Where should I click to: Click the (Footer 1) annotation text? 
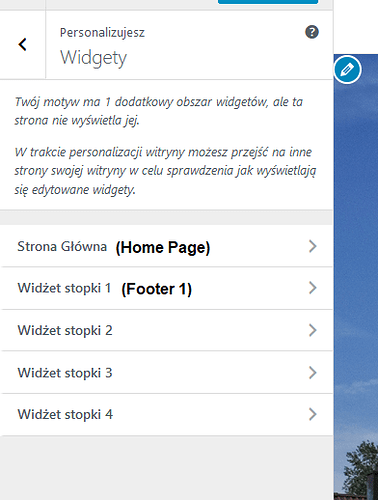[x=157, y=289]
